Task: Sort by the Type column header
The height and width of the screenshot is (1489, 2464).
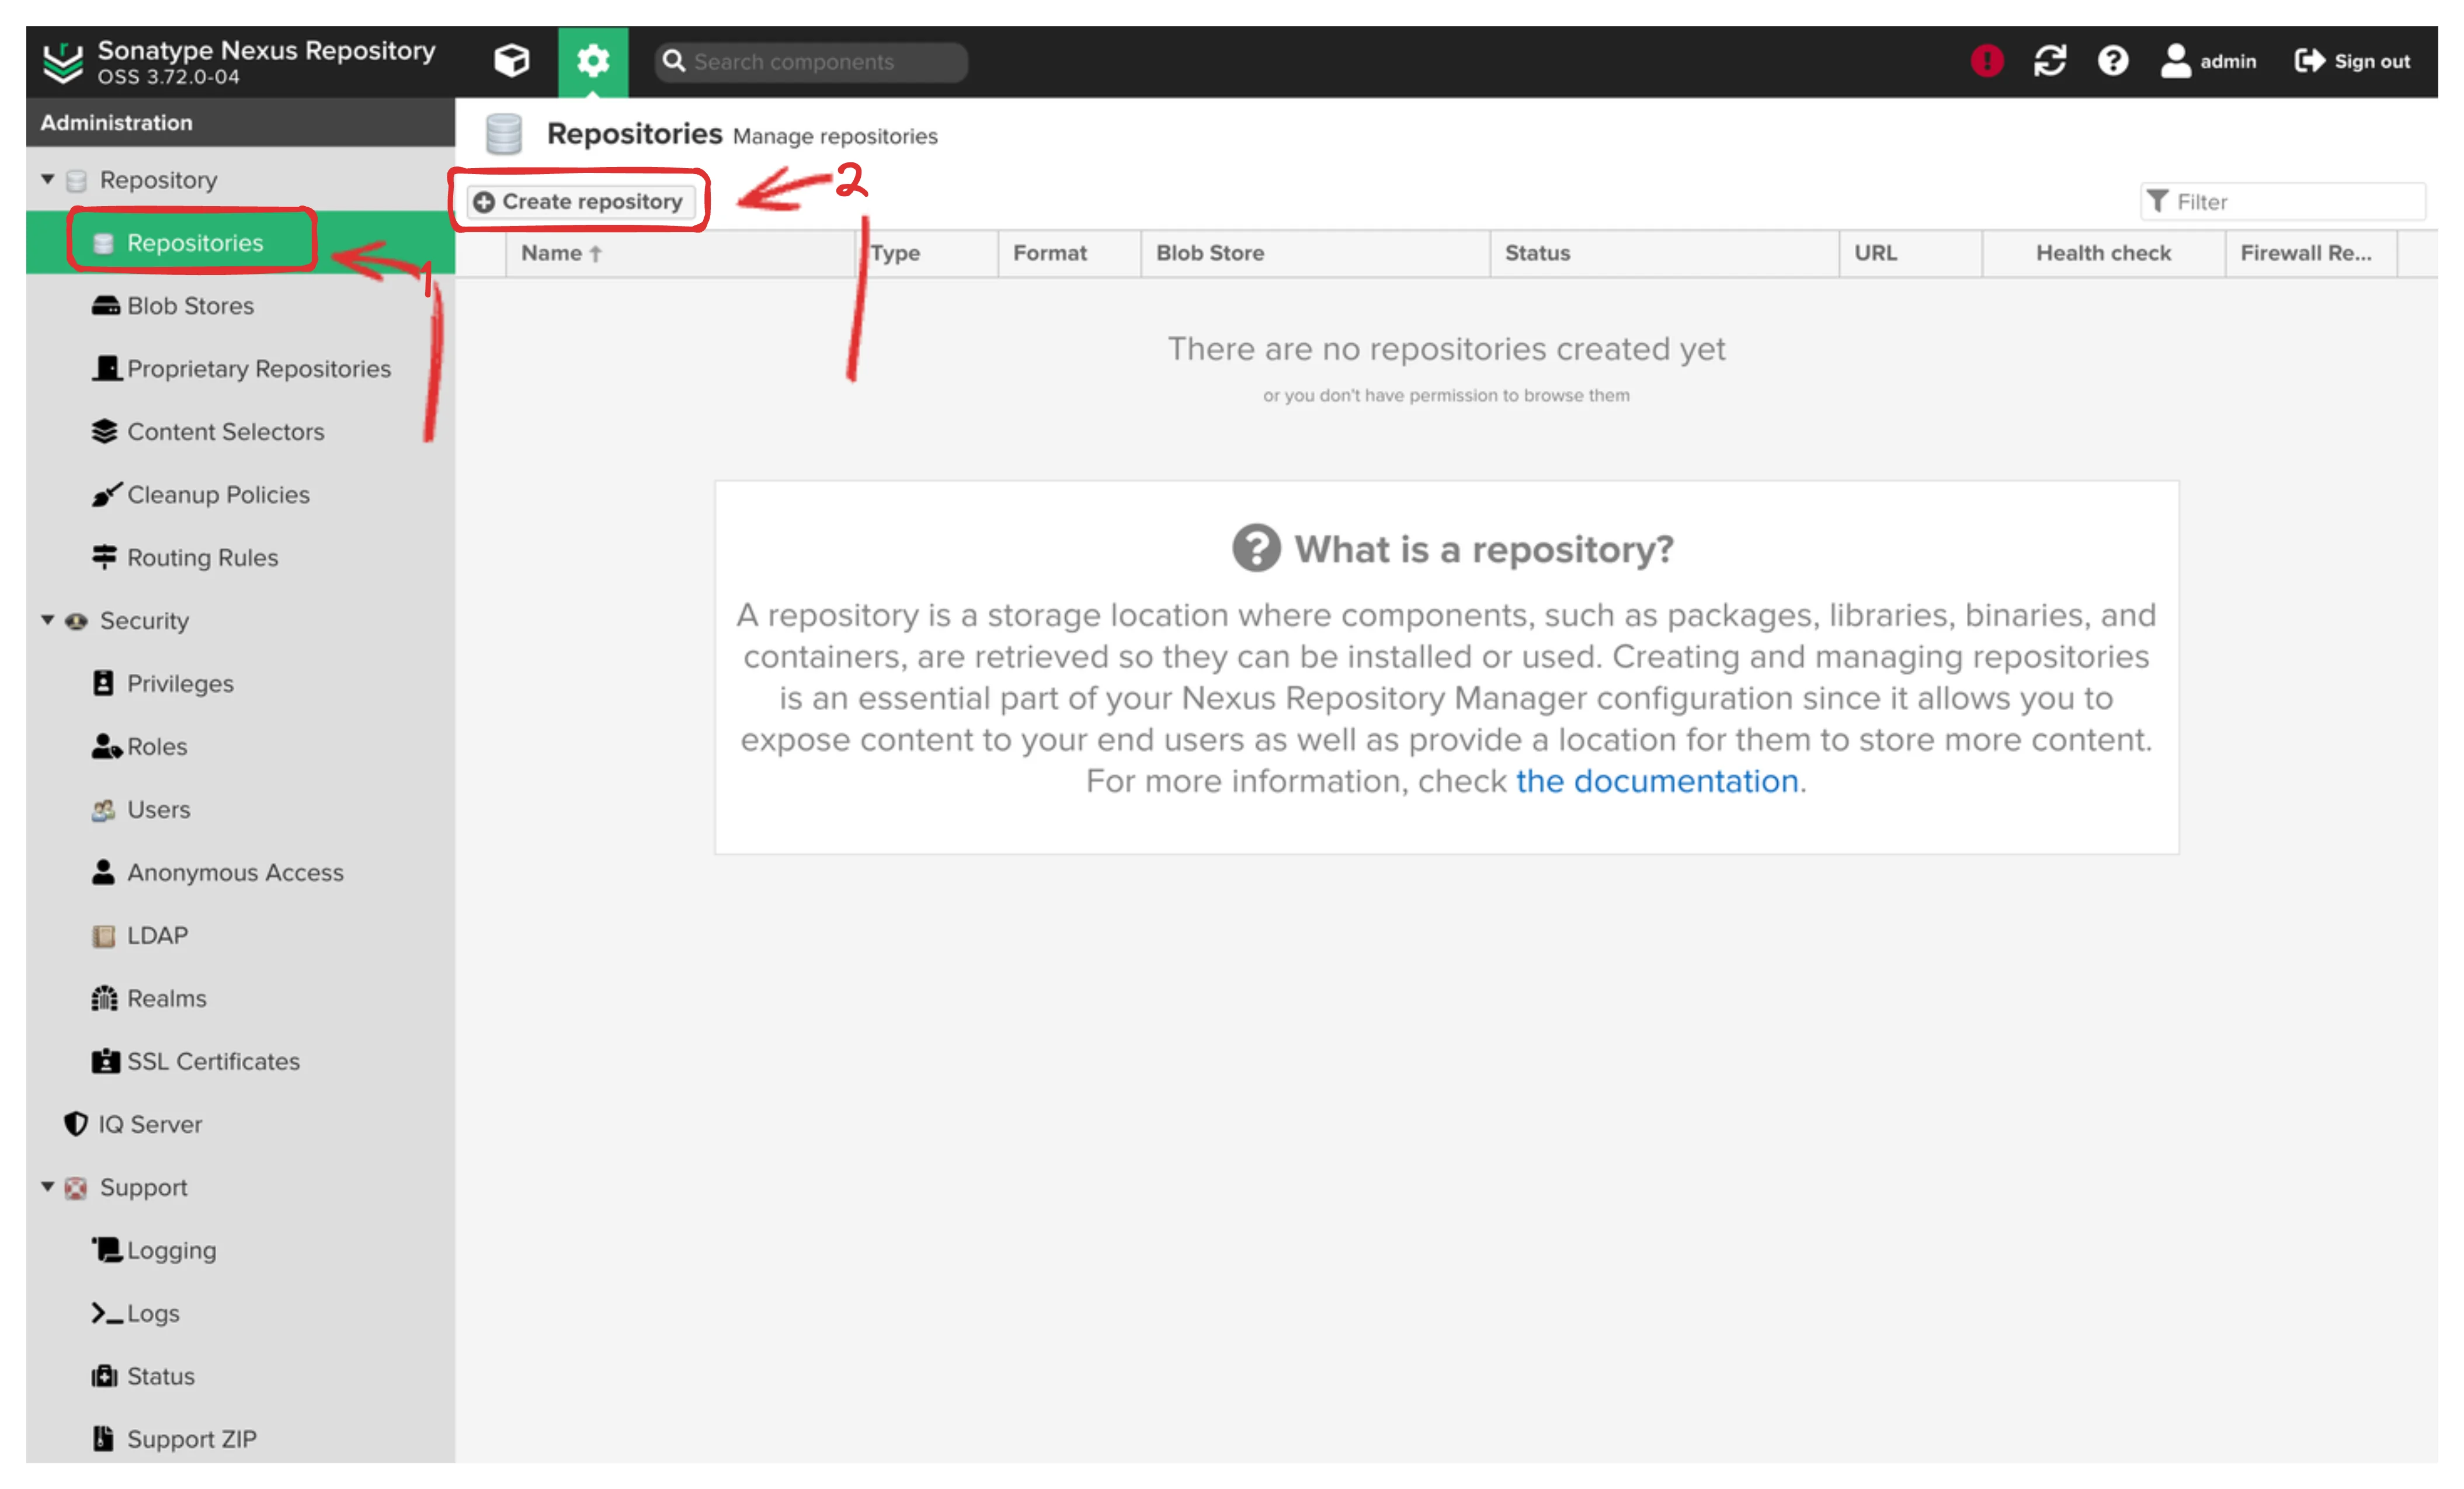Action: pyautogui.click(x=927, y=254)
